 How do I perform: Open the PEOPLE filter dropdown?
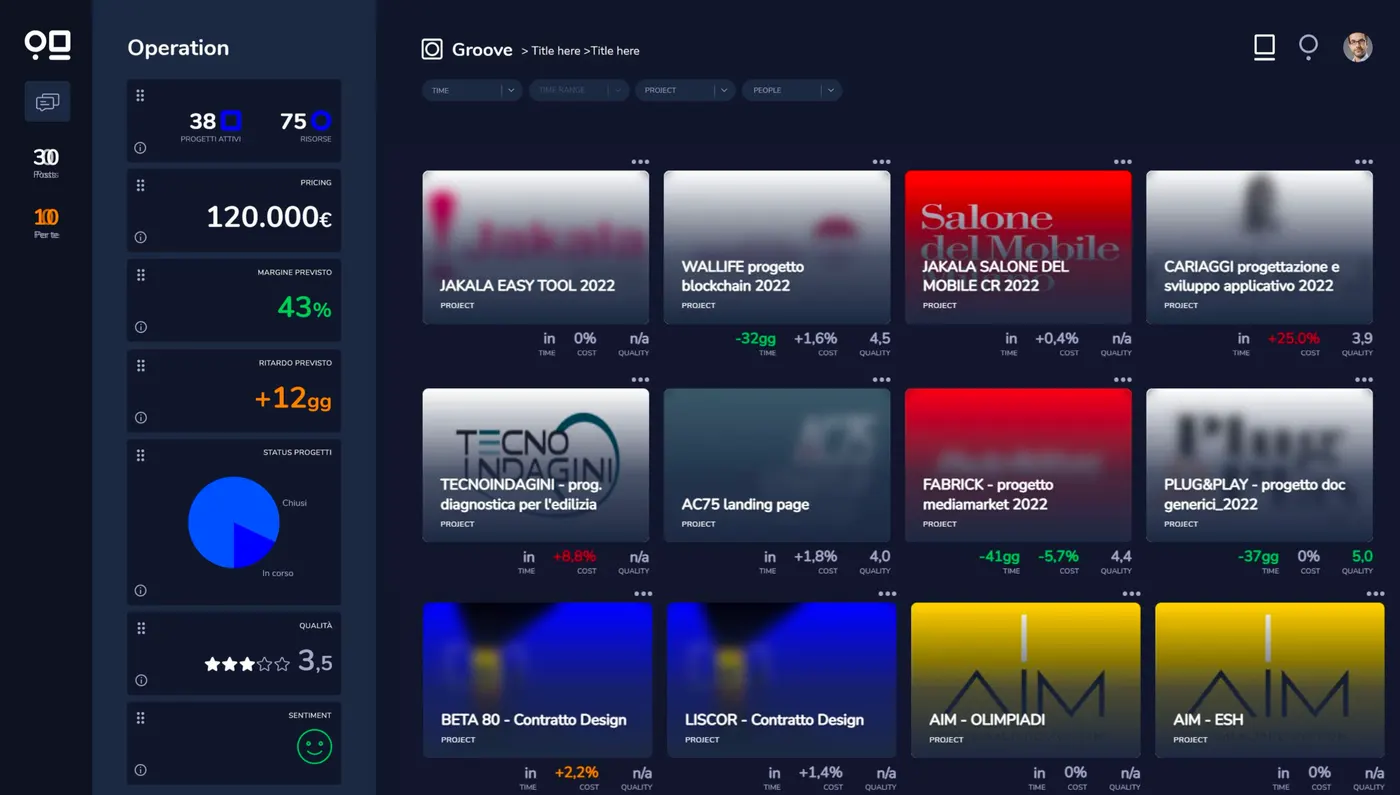792,90
